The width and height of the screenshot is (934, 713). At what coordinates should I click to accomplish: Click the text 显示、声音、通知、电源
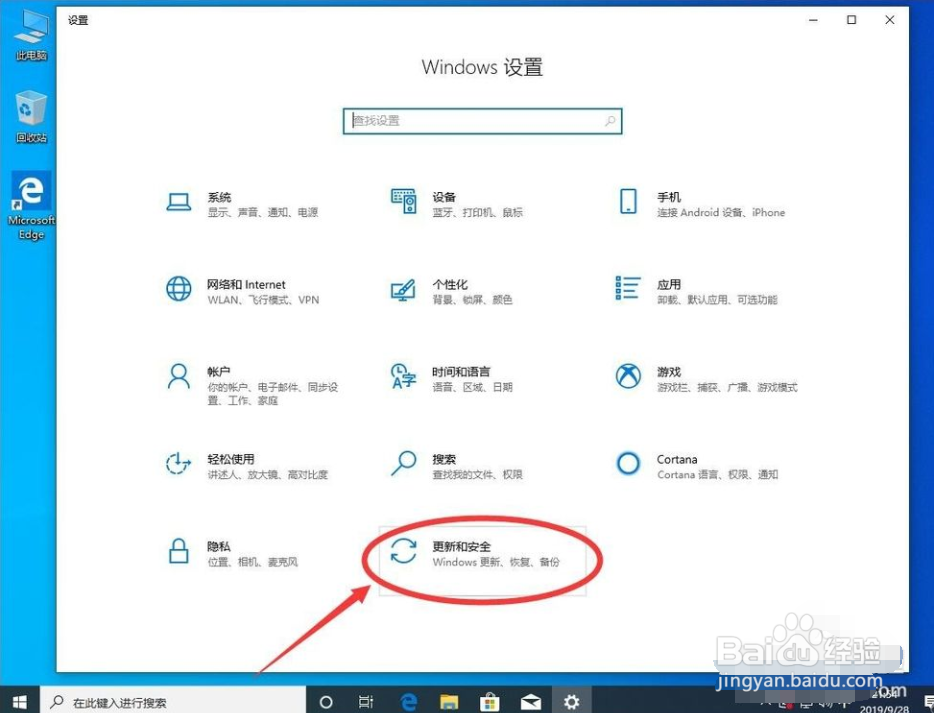click(x=263, y=213)
